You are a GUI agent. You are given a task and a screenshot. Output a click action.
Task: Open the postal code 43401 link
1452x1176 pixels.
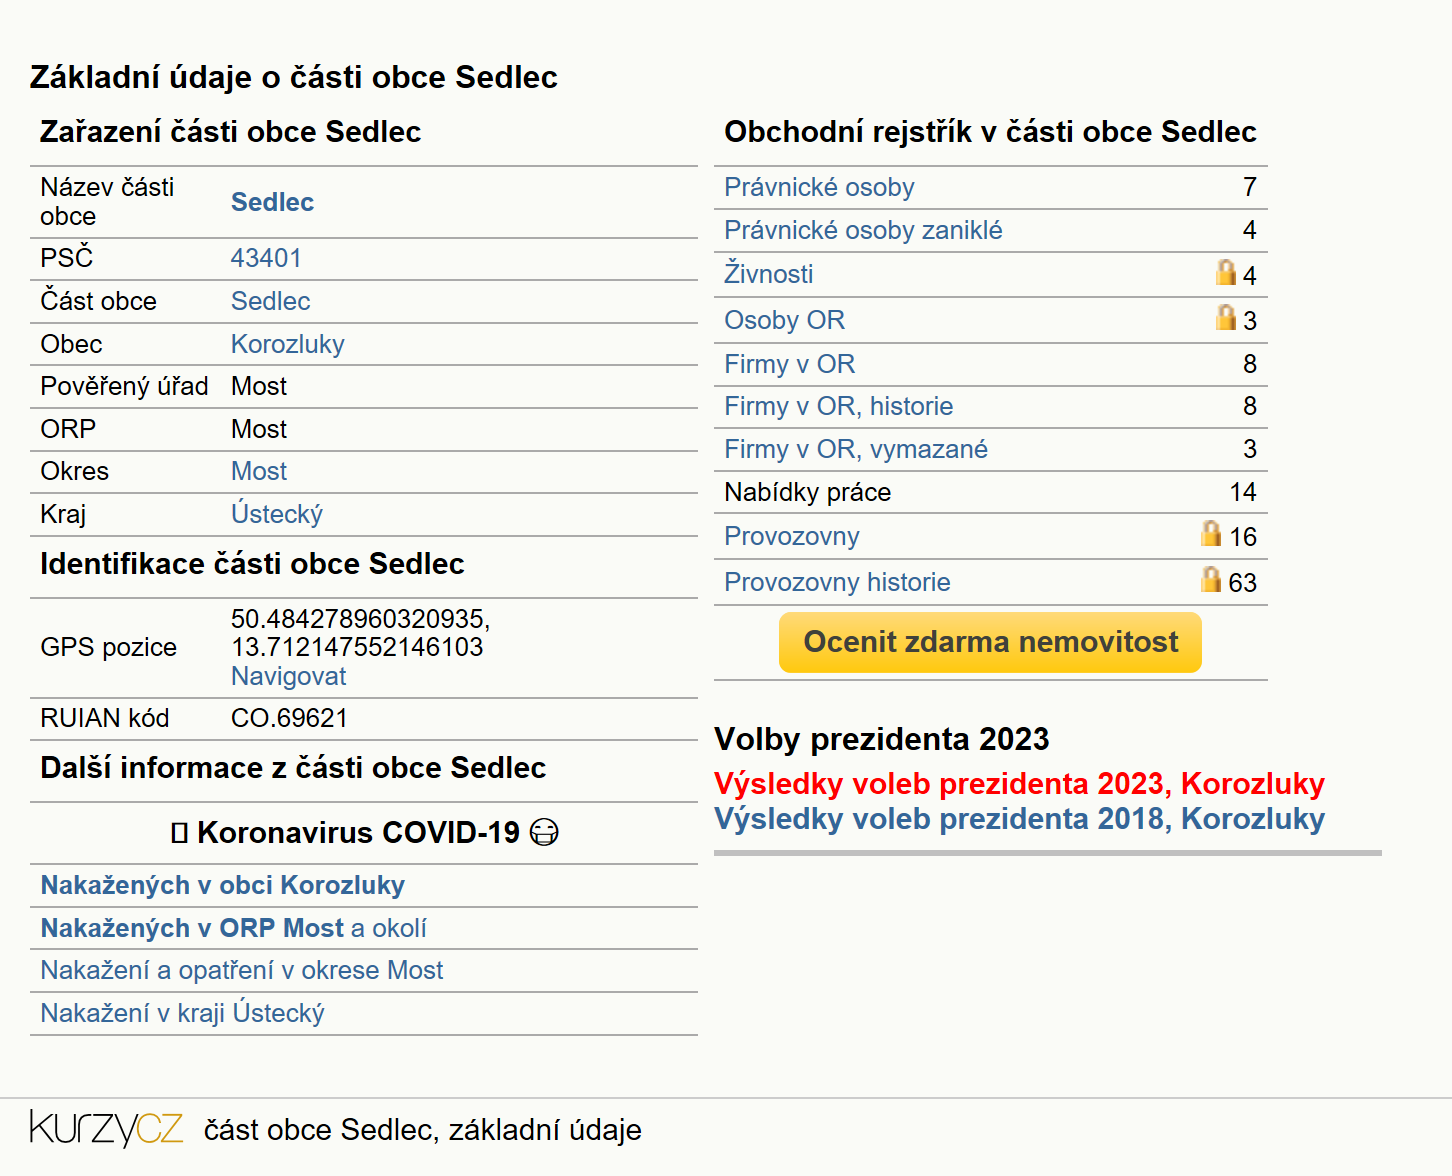pos(266,258)
